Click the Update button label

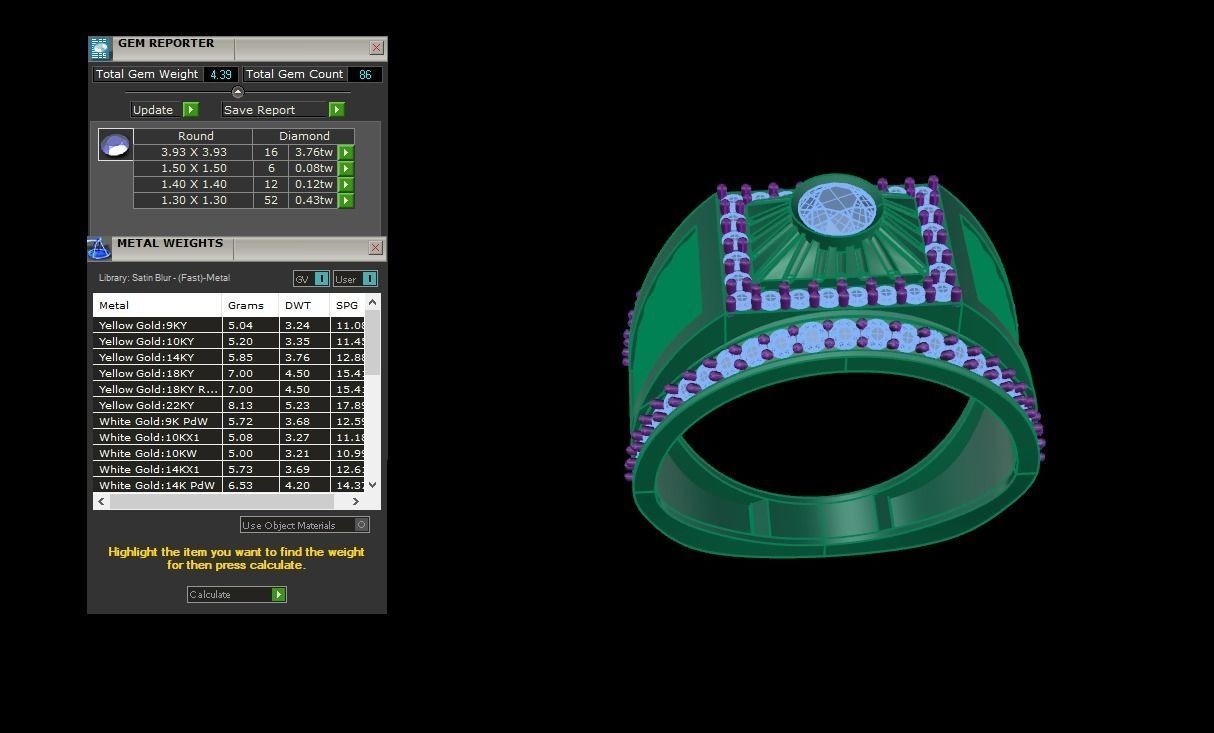pos(153,110)
